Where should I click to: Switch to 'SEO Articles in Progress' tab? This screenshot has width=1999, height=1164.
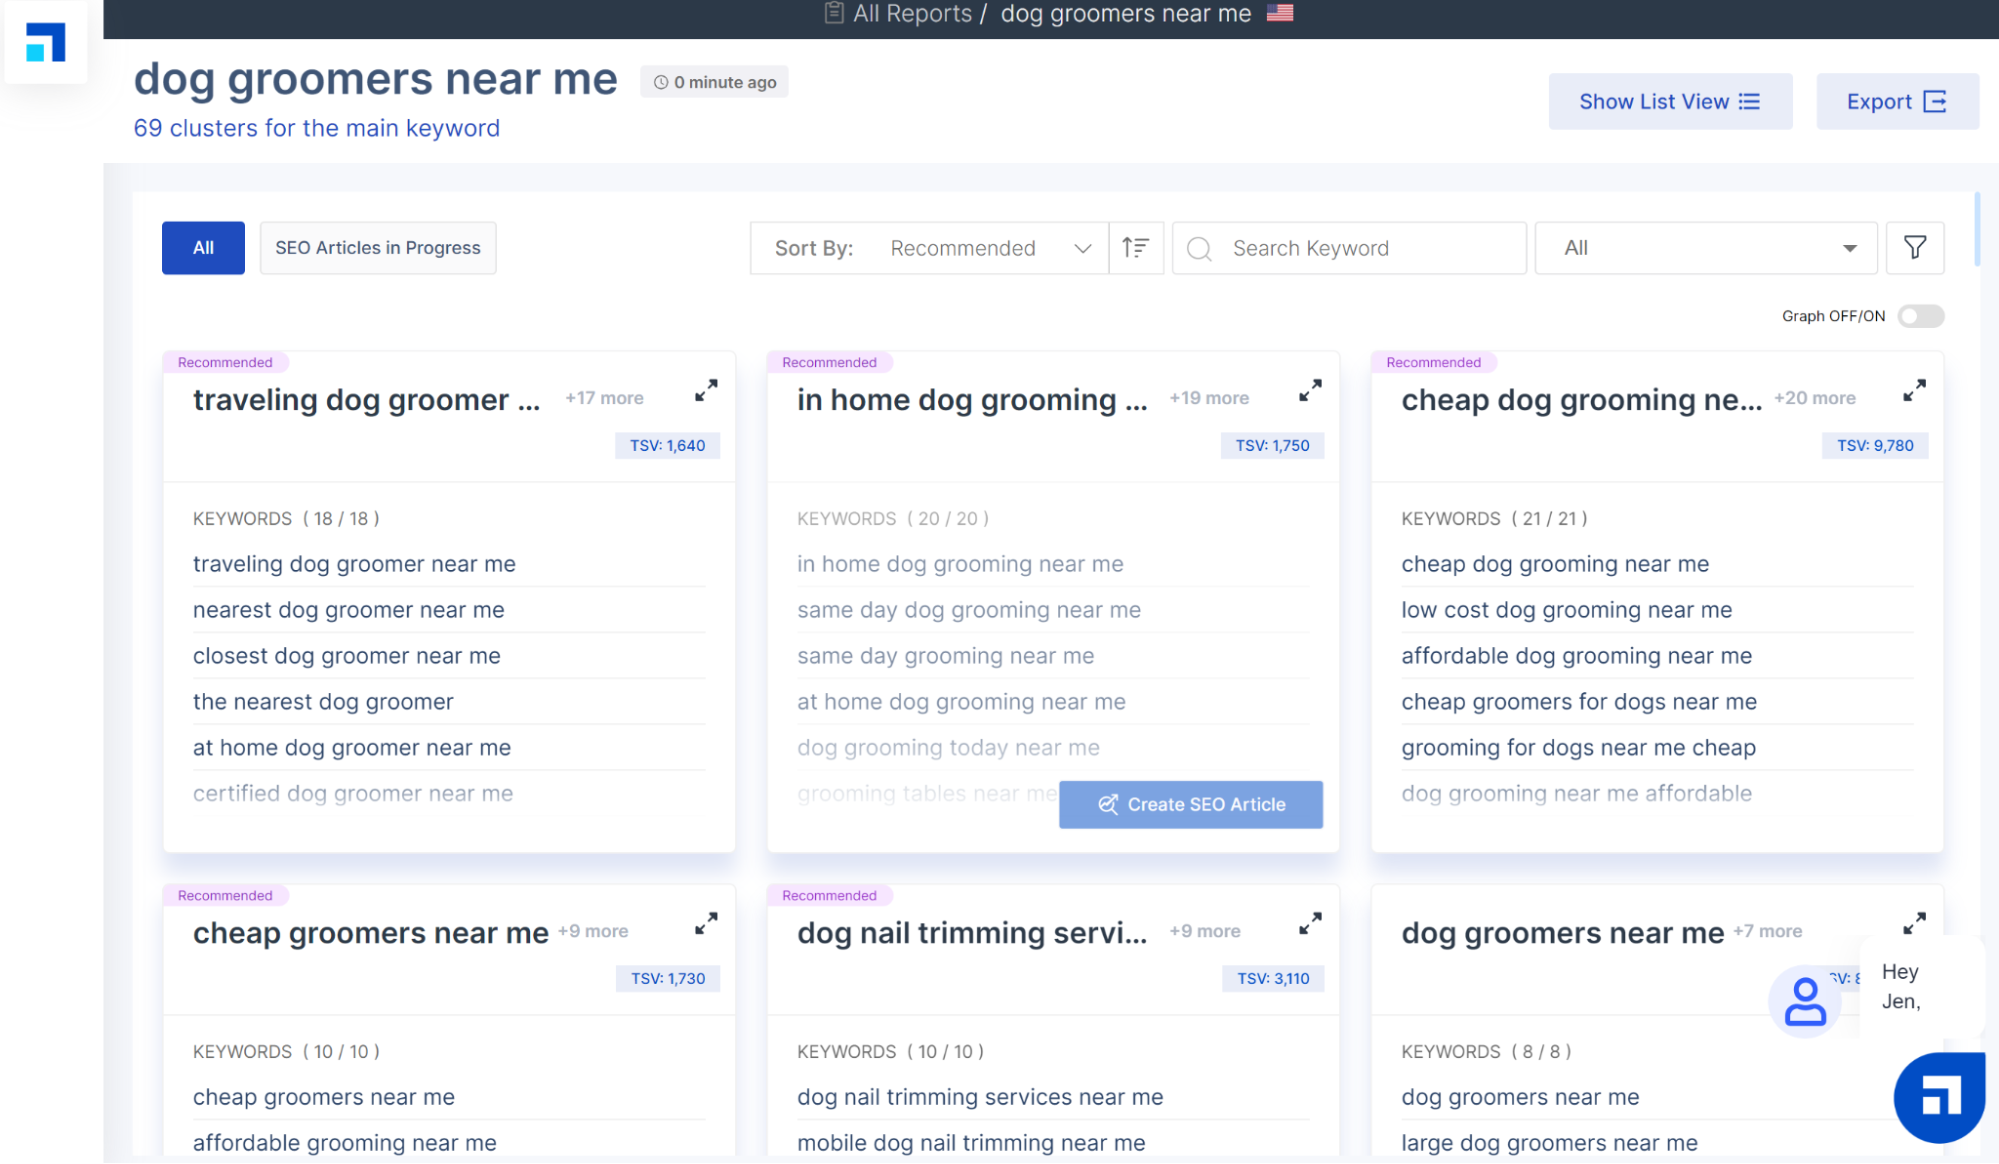click(x=378, y=247)
